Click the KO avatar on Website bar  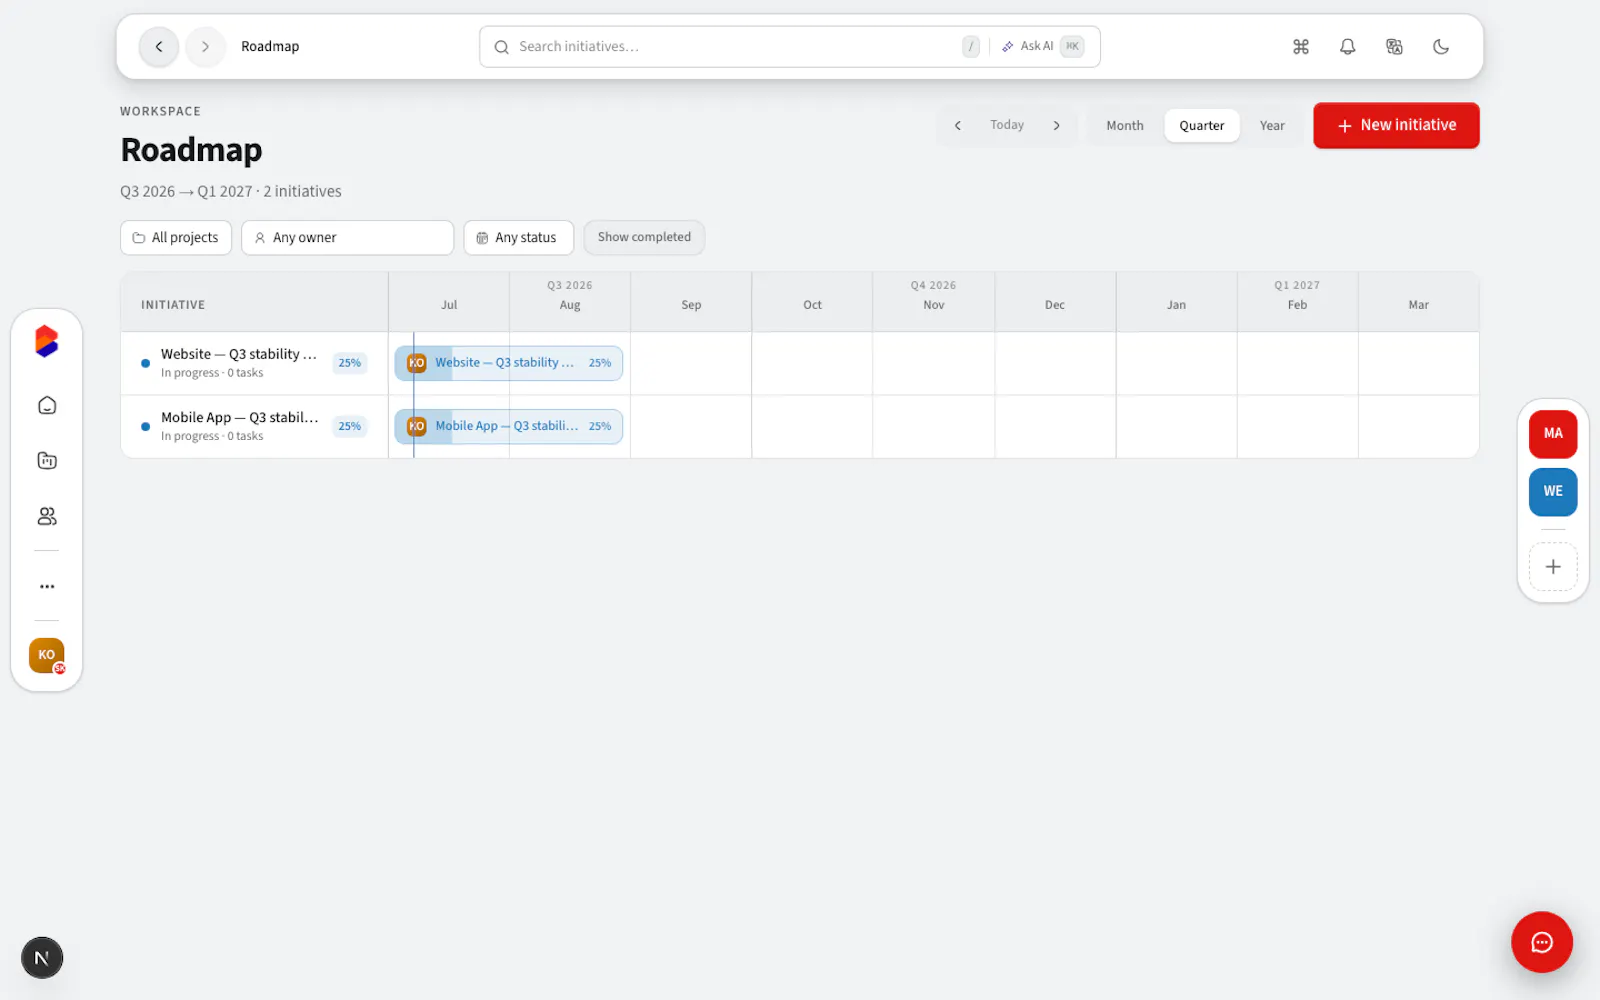417,364
